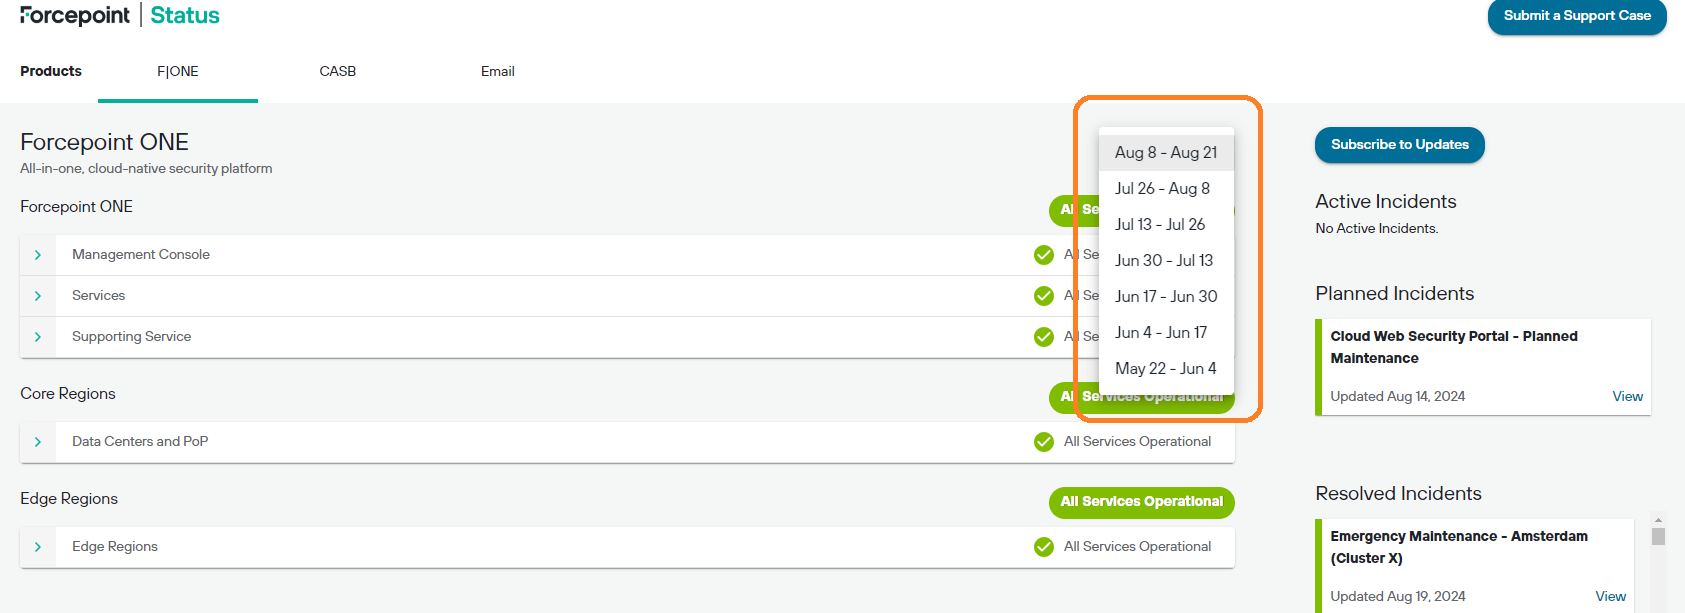Click Subscribe to Updates
This screenshot has height=613, width=1685.
point(1399,145)
